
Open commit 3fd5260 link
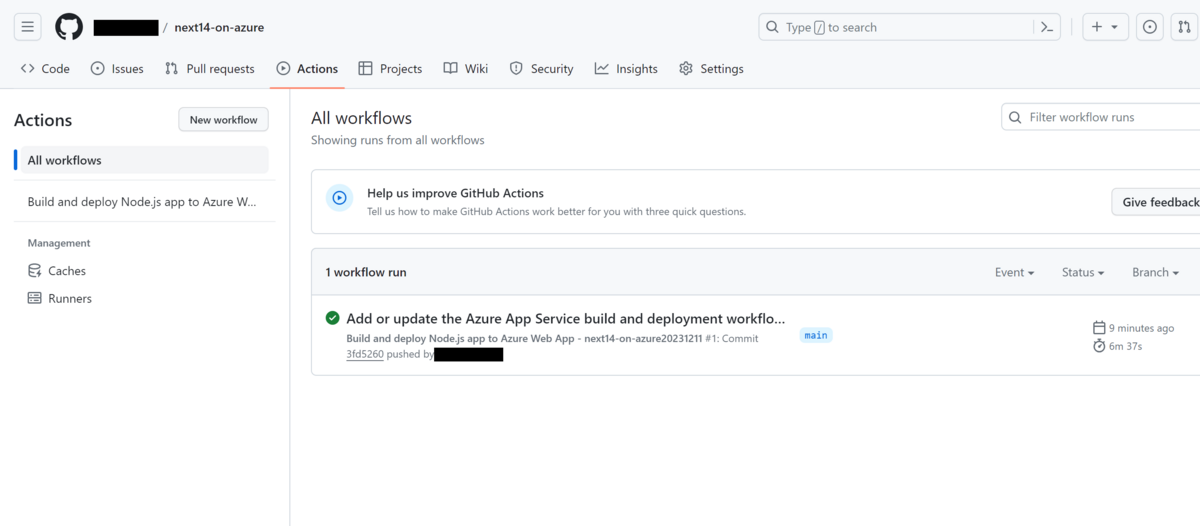tap(365, 354)
